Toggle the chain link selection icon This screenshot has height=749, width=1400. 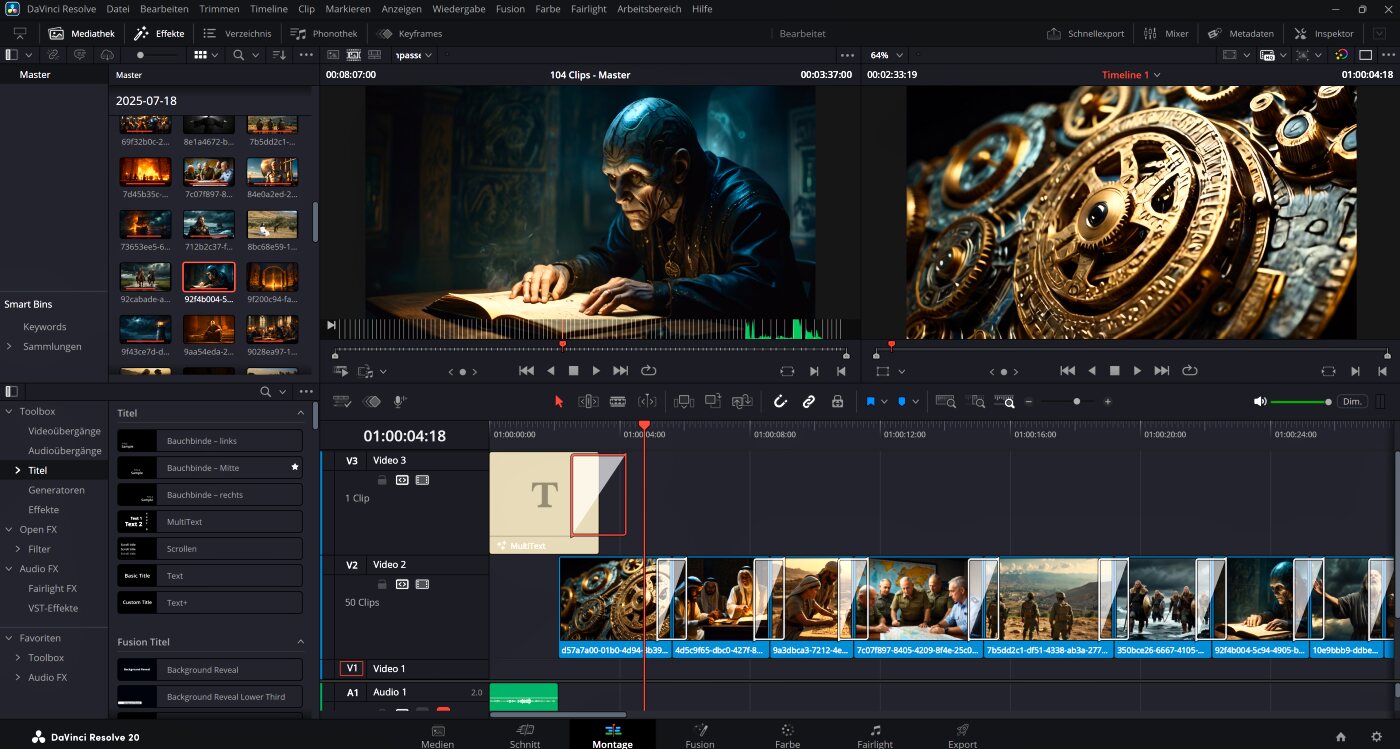click(809, 401)
